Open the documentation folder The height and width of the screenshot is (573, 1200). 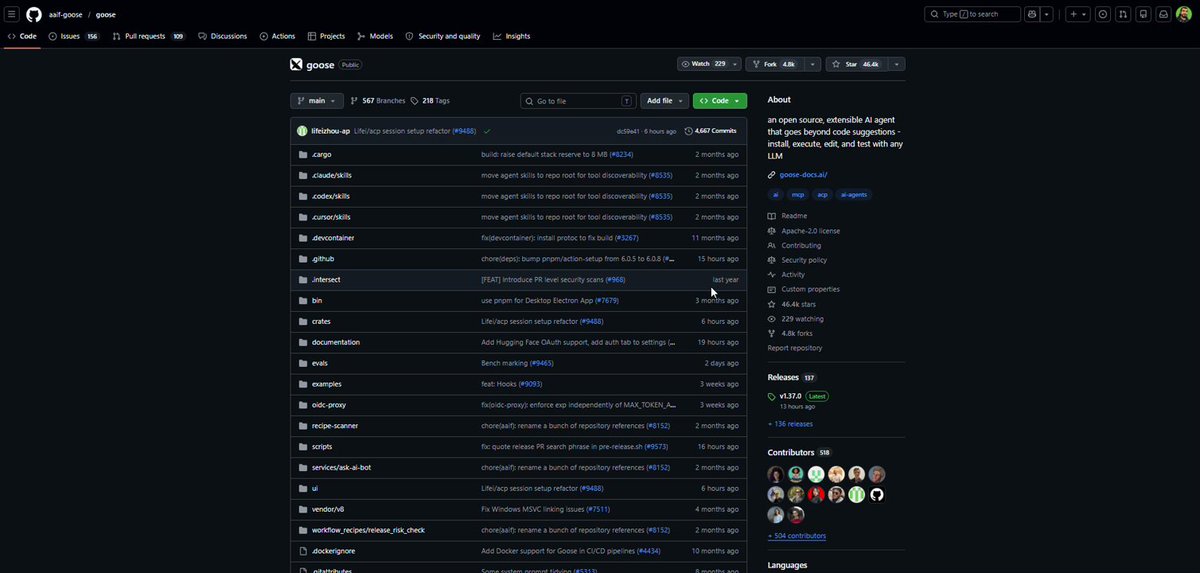coord(335,342)
